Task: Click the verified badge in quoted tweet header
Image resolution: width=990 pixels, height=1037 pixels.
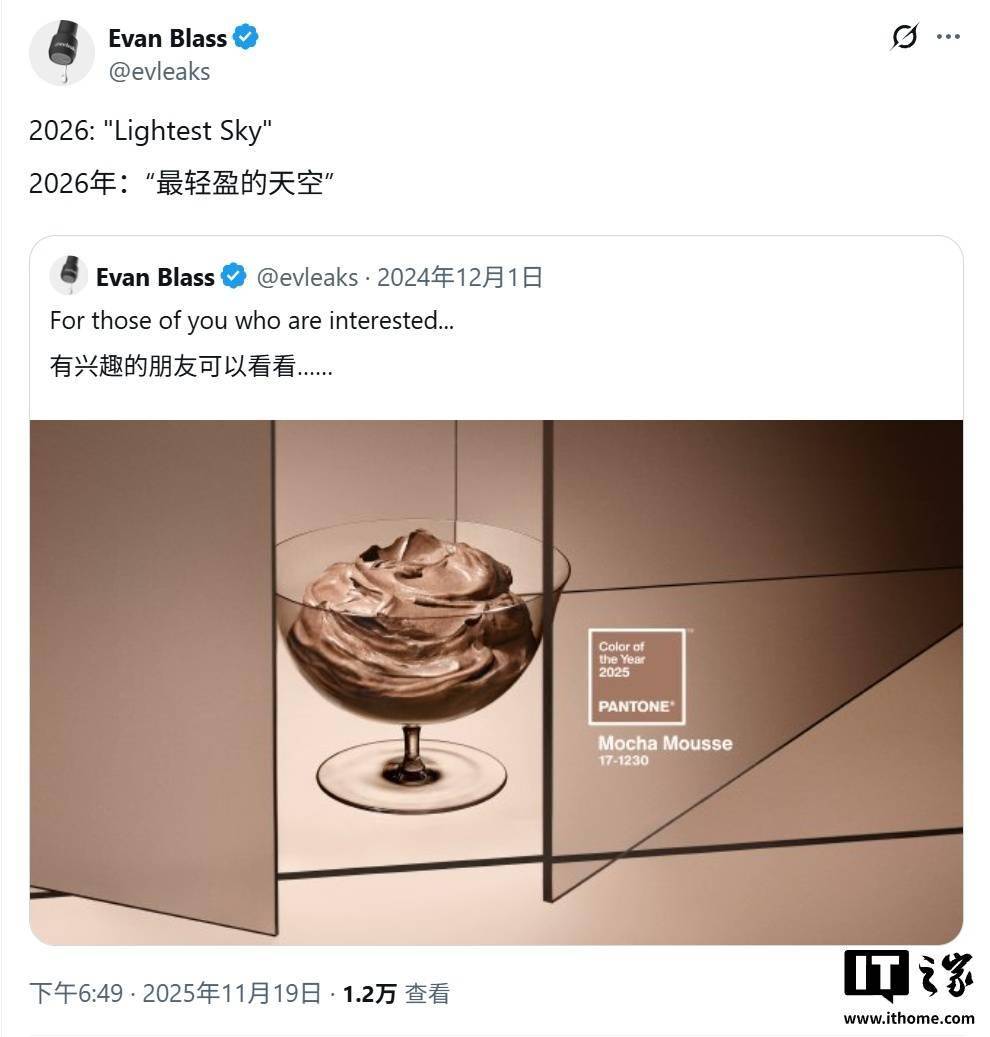Action: [x=233, y=276]
